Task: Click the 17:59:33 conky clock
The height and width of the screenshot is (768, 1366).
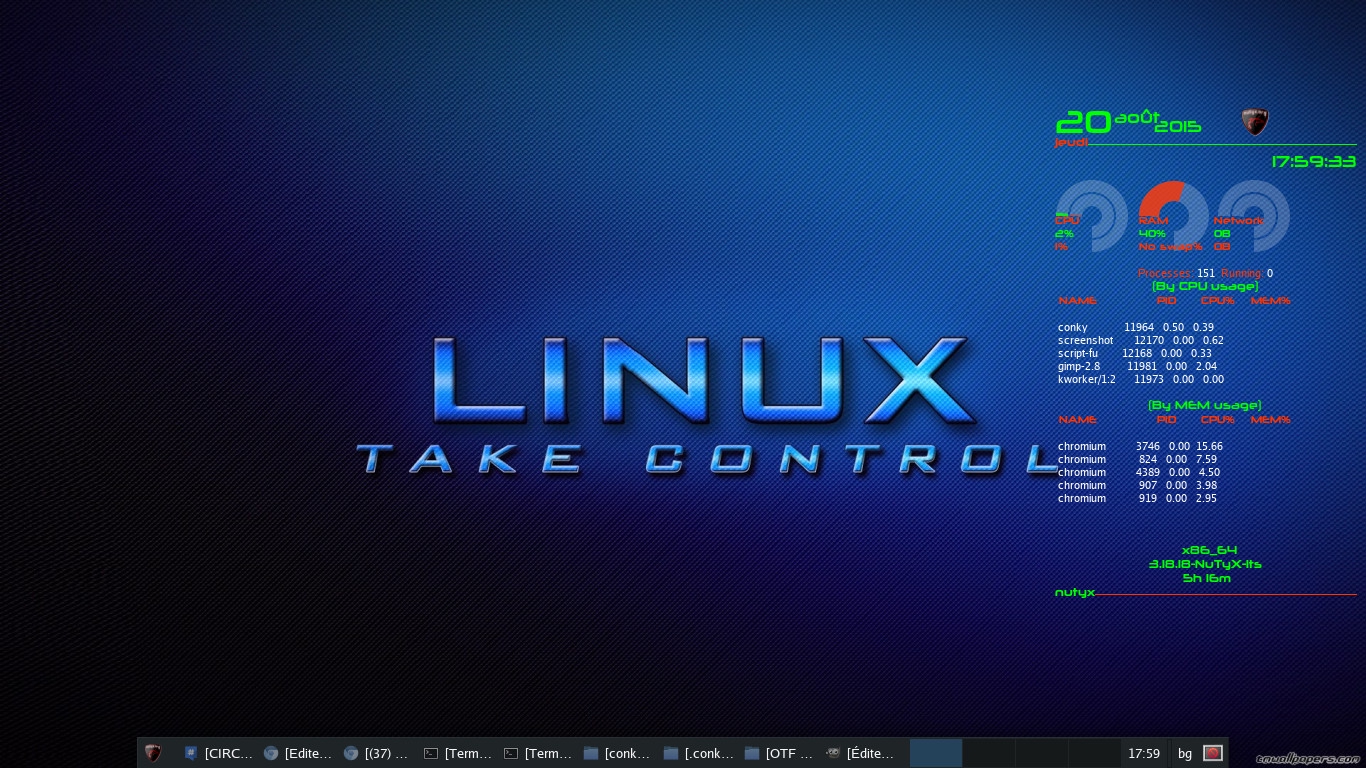Action: pyautogui.click(x=1314, y=161)
